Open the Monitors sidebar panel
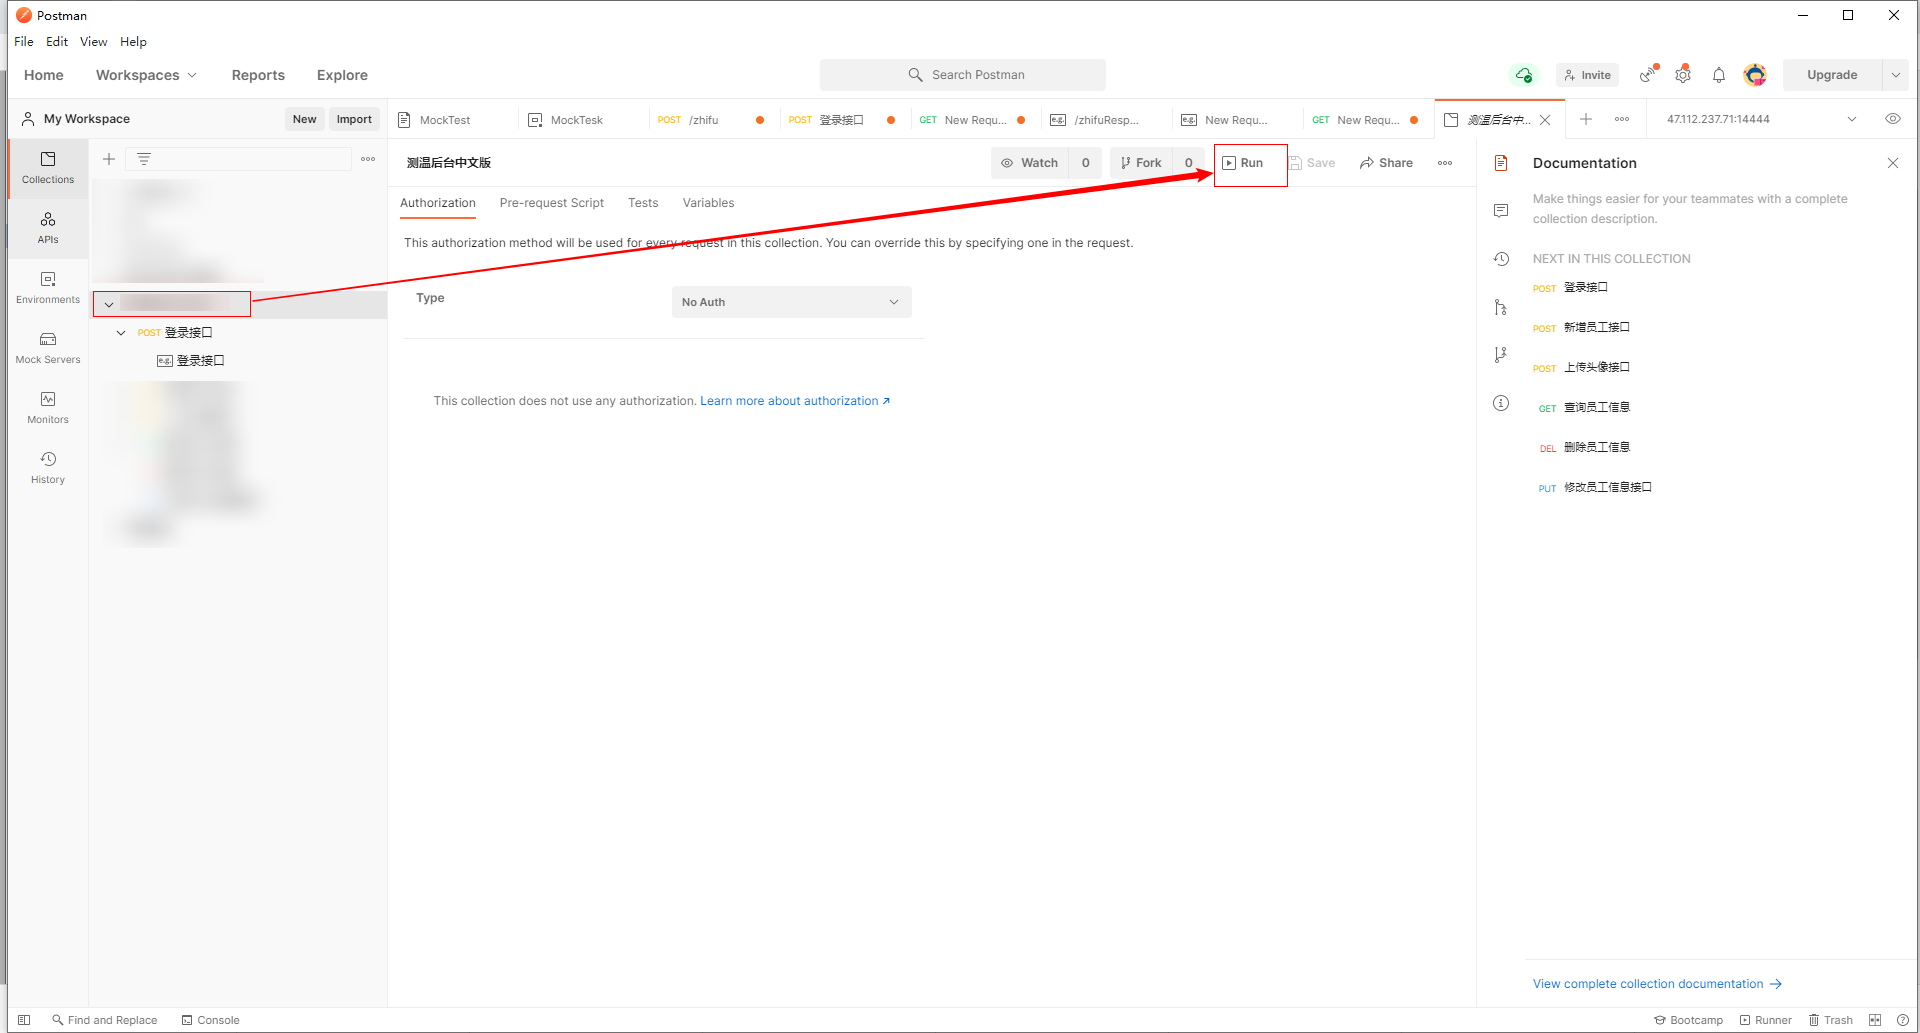Image resolution: width=1920 pixels, height=1033 pixels. point(48,408)
